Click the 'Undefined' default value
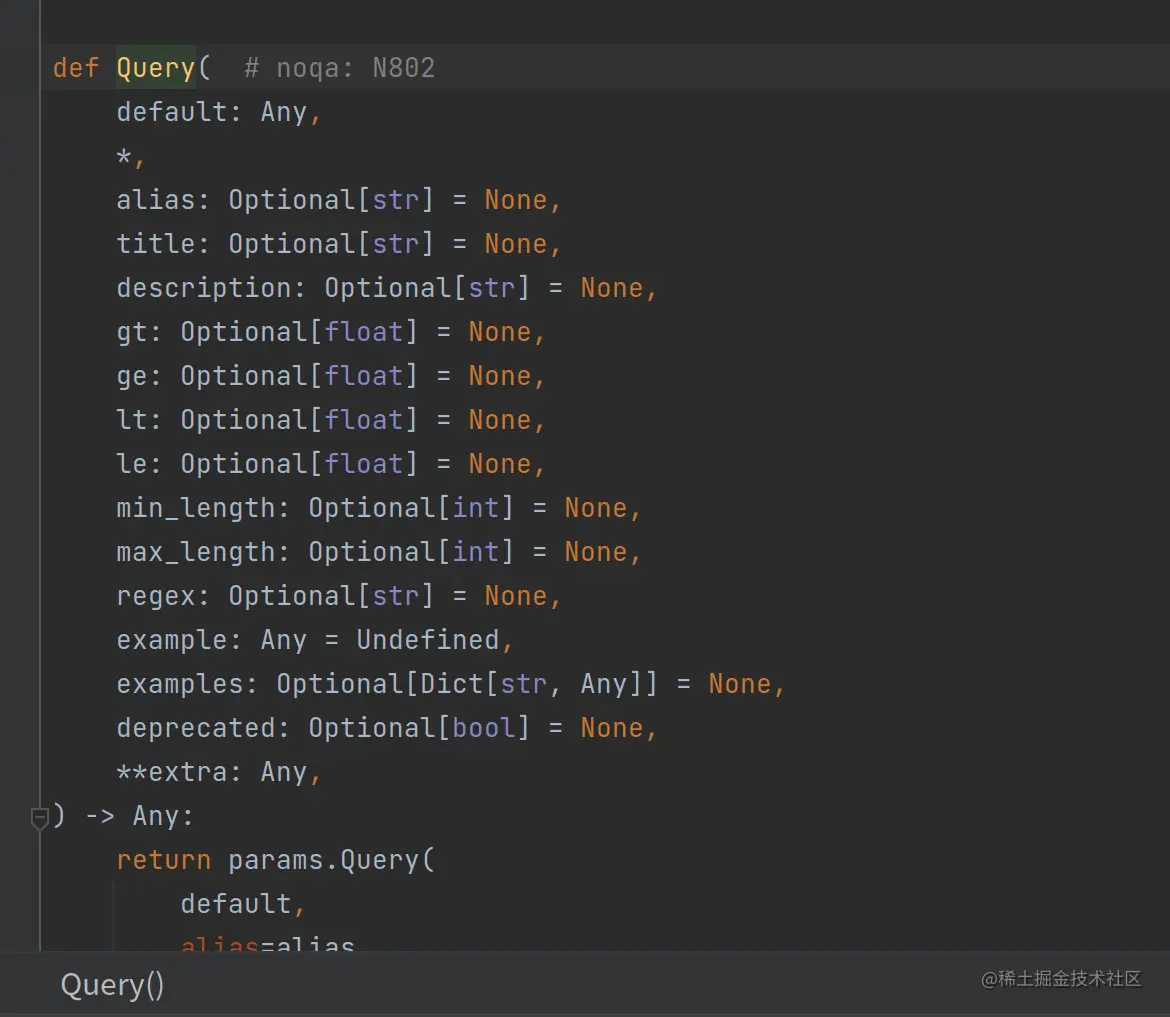The width and height of the screenshot is (1170, 1017). point(428,640)
